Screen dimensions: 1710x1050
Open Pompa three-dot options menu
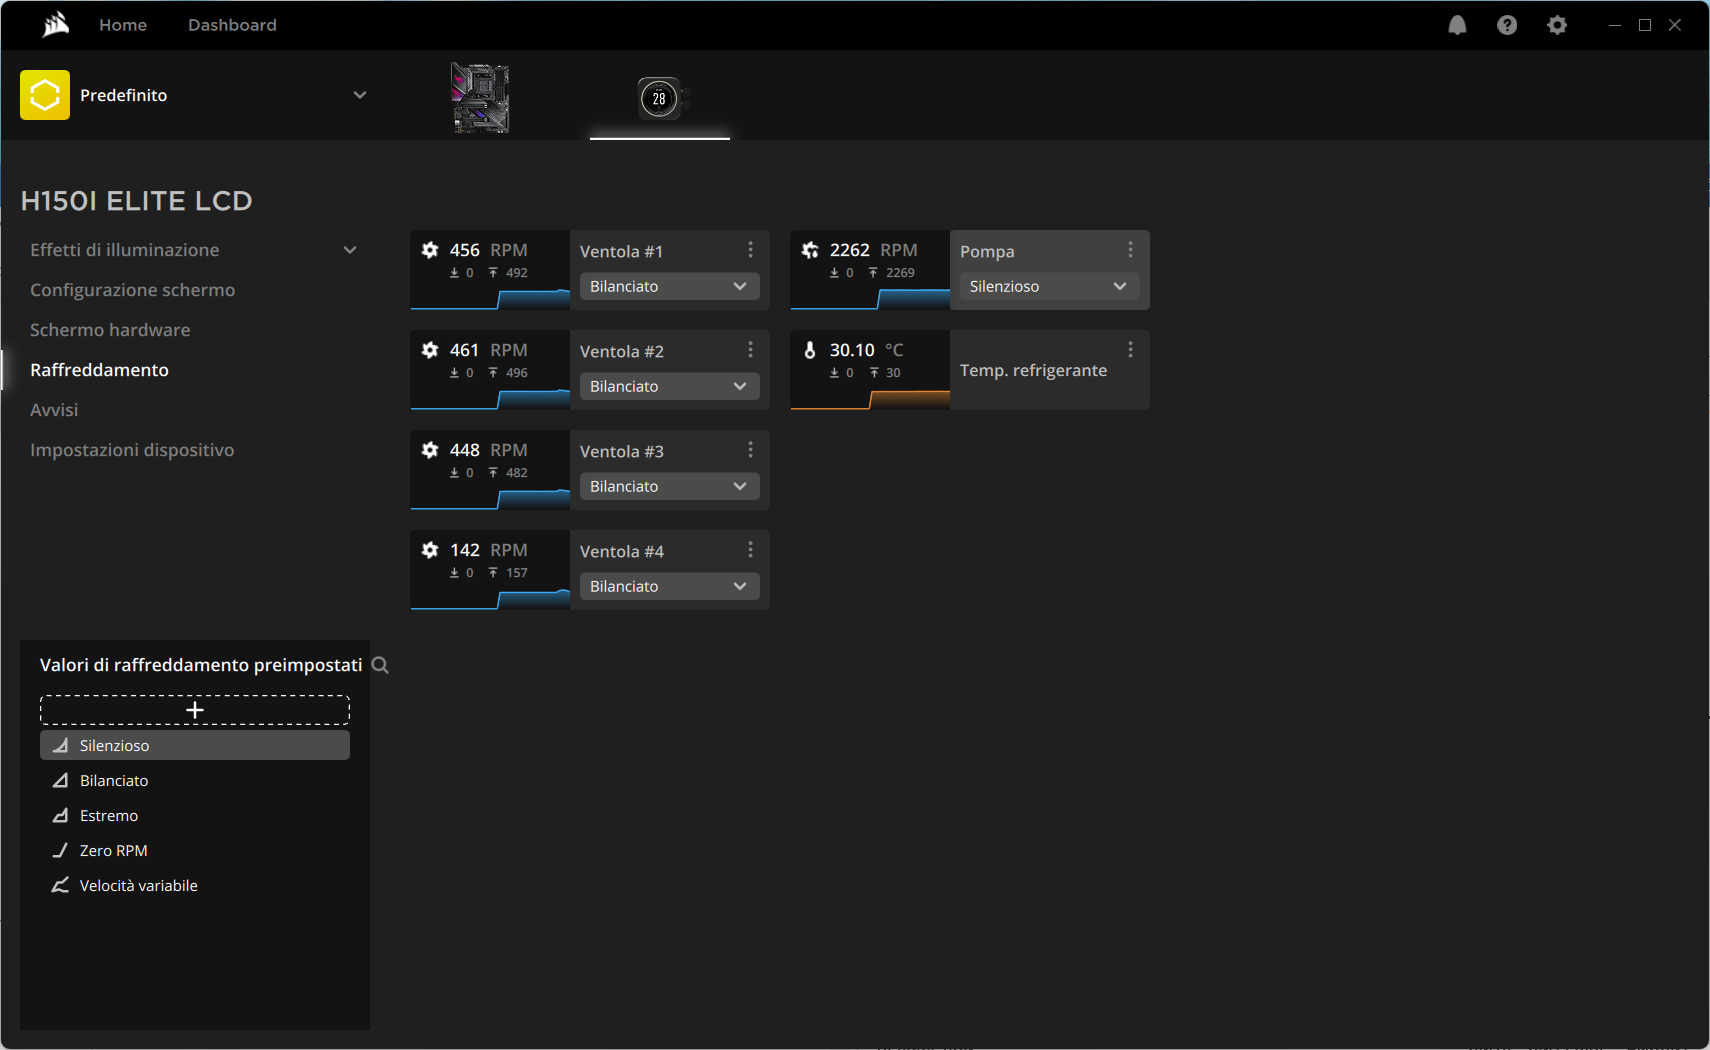pyautogui.click(x=1130, y=250)
